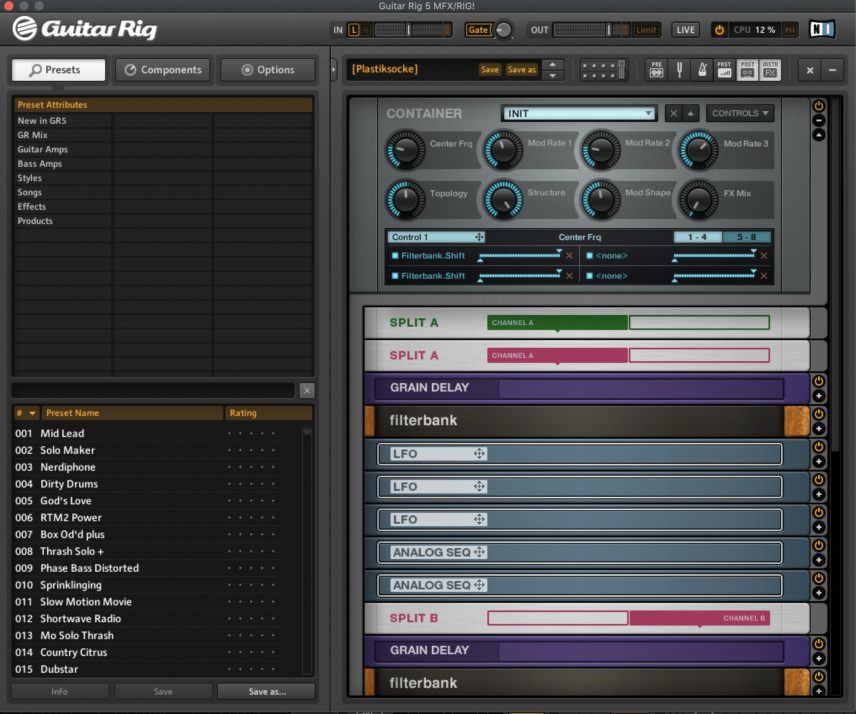Open the INIT preset dropdown
The width and height of the screenshot is (856, 714).
coord(579,114)
